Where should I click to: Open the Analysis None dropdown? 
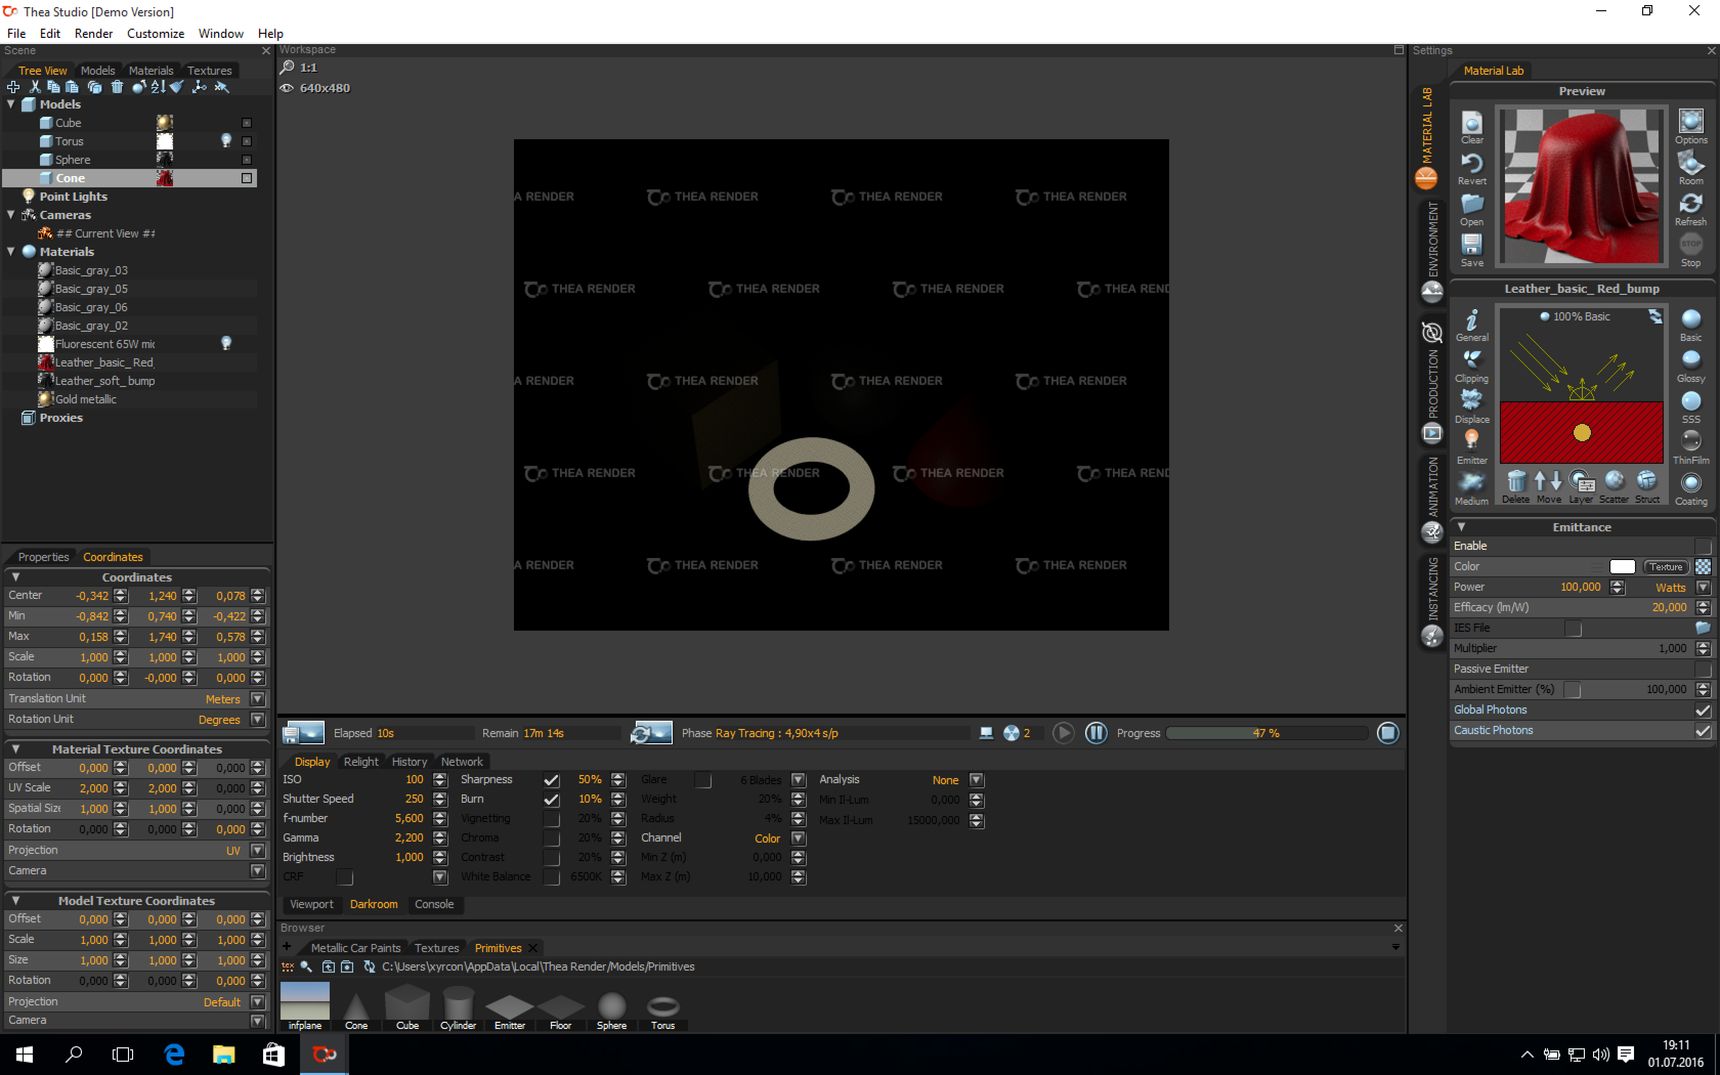[x=976, y=780]
